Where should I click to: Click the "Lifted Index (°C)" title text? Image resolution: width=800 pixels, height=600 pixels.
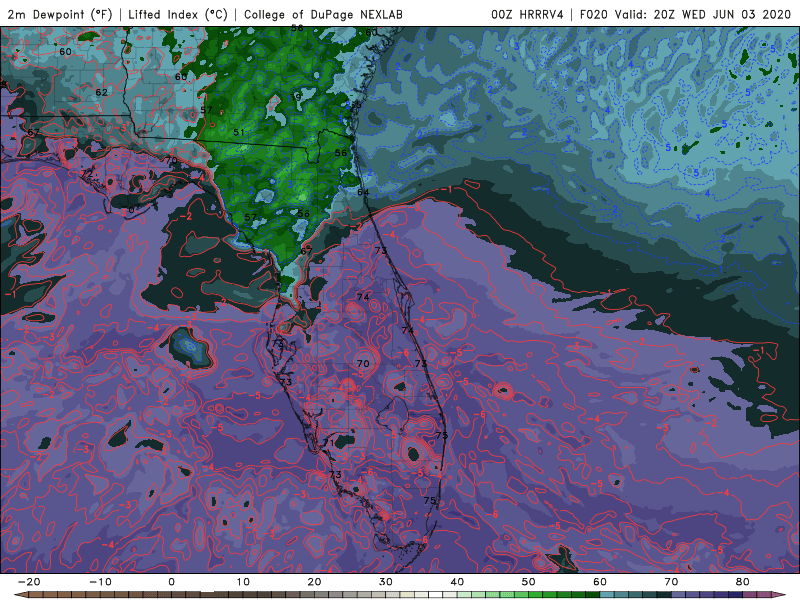(x=178, y=14)
